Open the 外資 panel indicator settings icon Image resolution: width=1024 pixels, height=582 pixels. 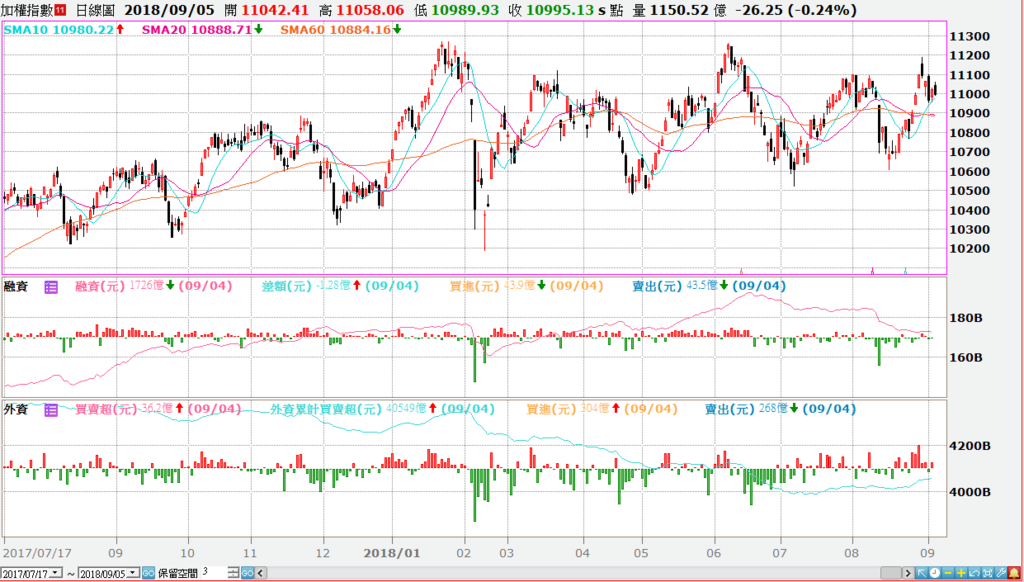[x=52, y=410]
